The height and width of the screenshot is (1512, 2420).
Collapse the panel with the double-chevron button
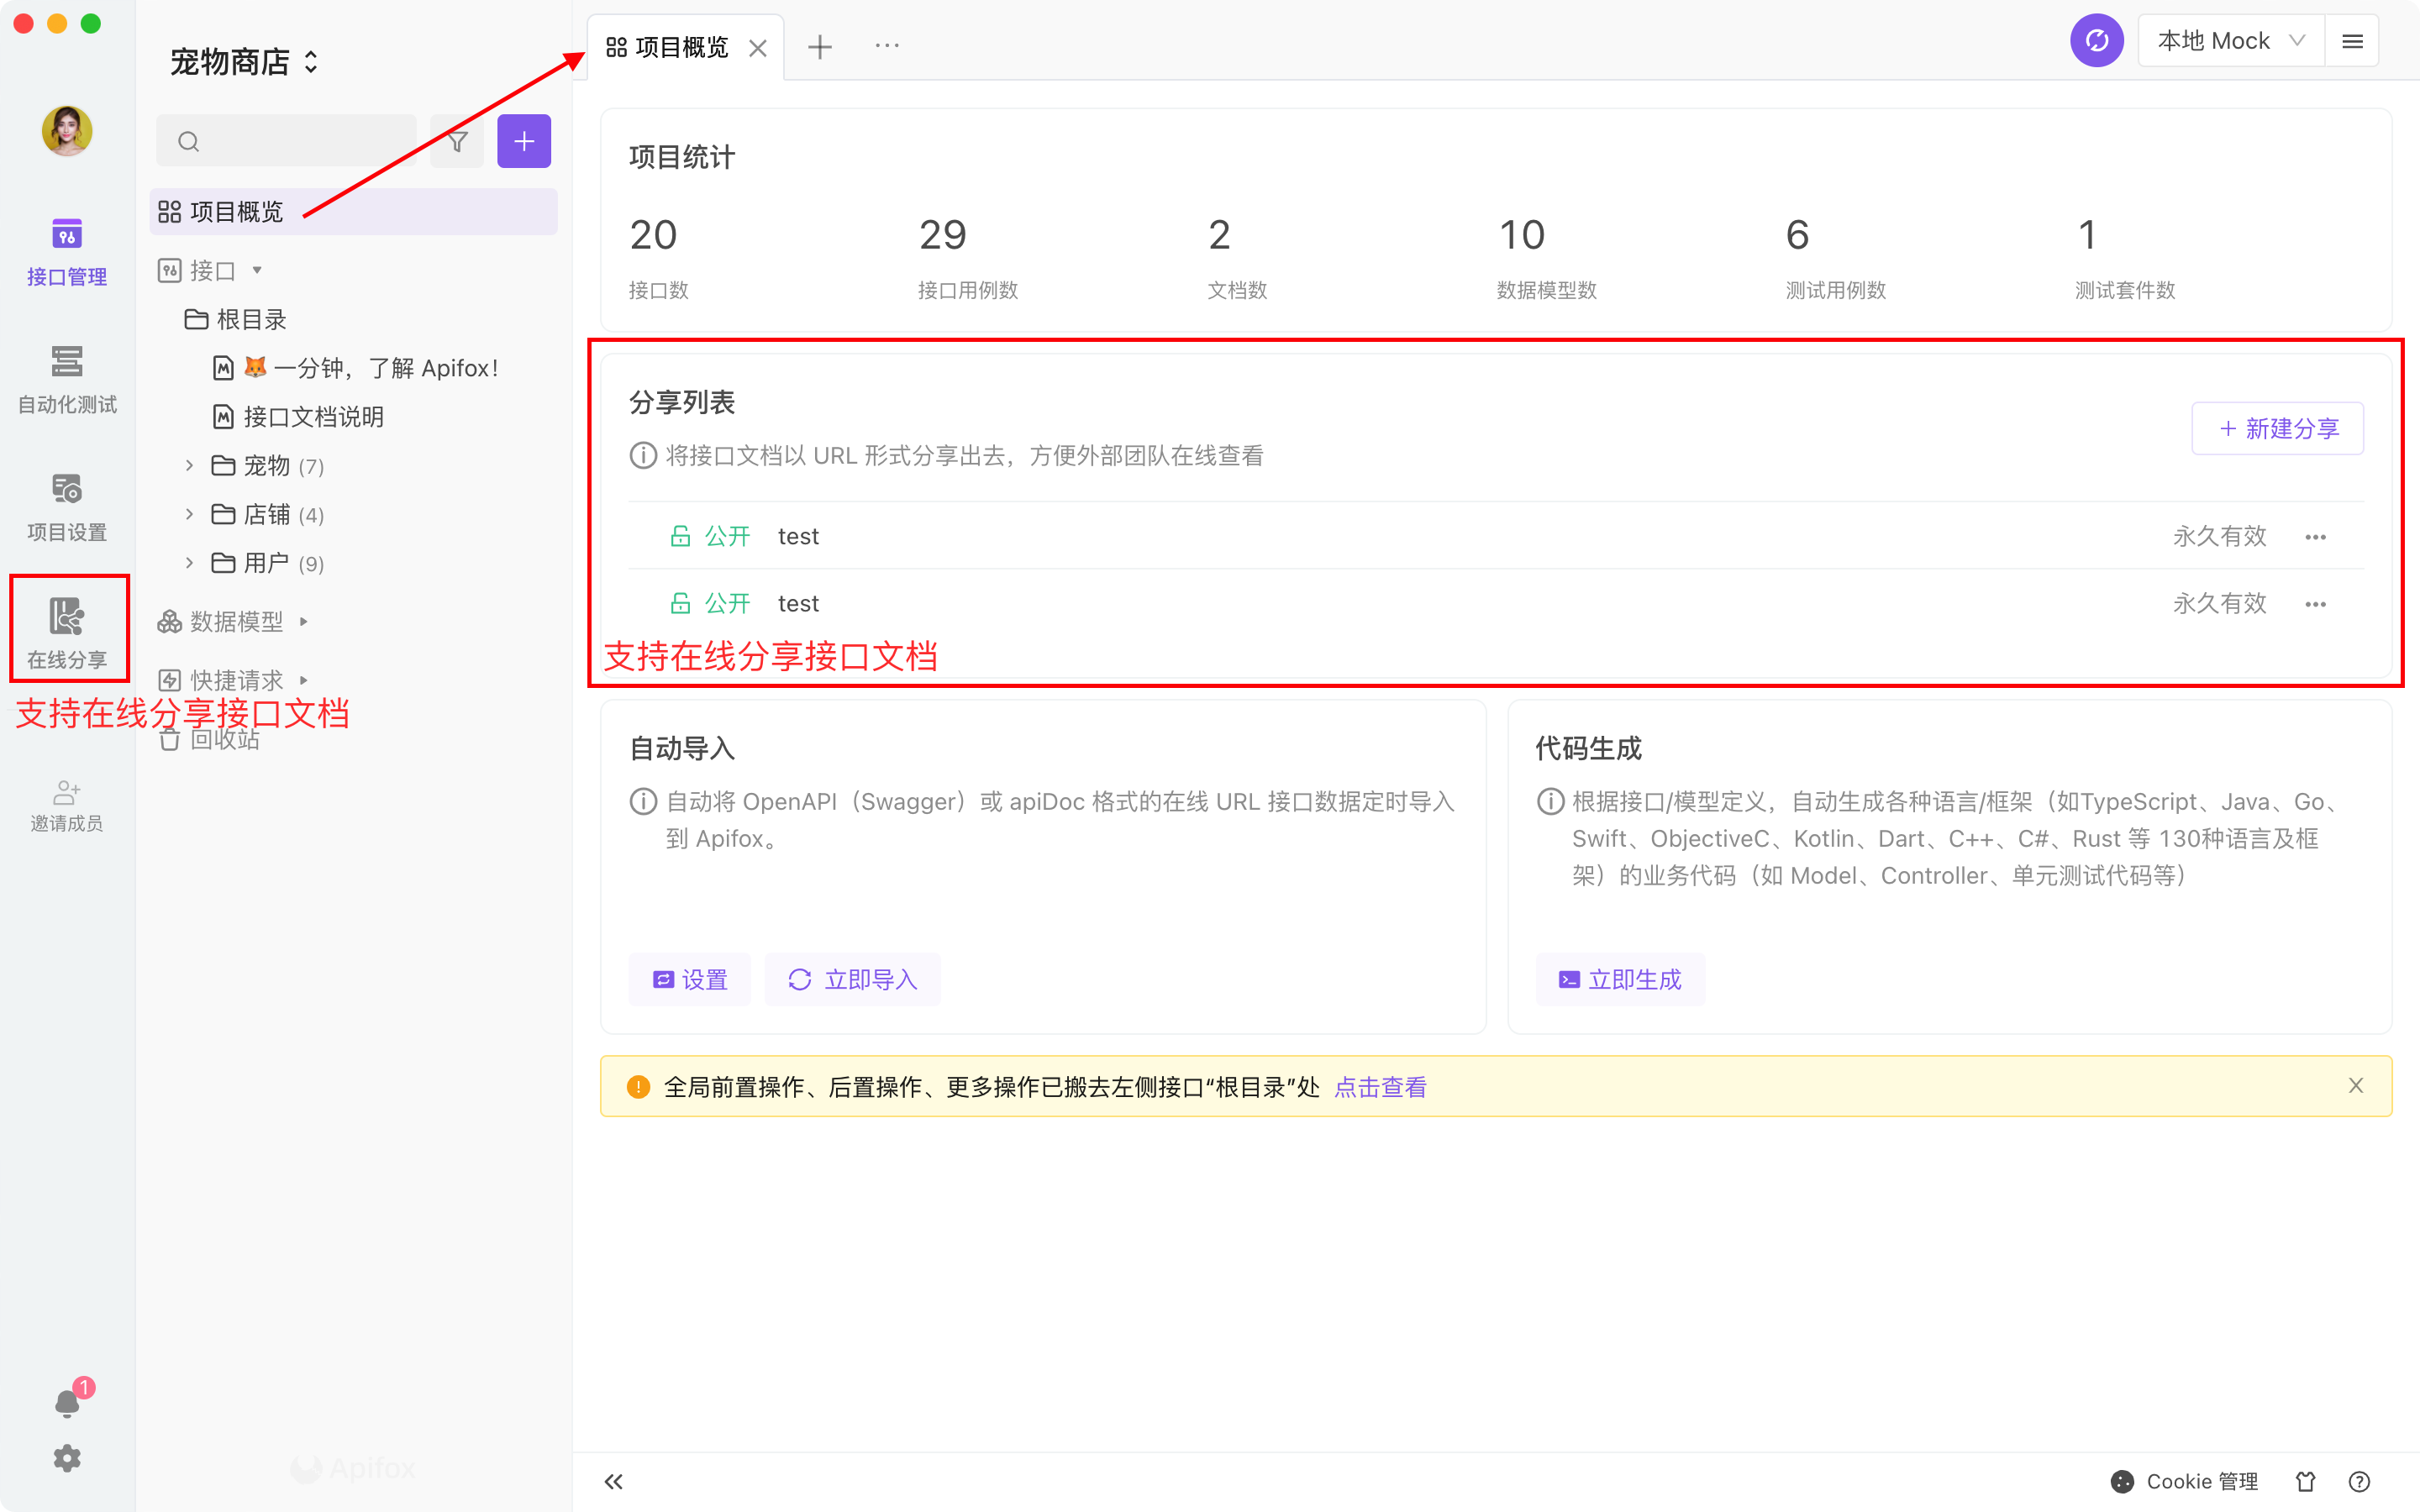coord(613,1481)
